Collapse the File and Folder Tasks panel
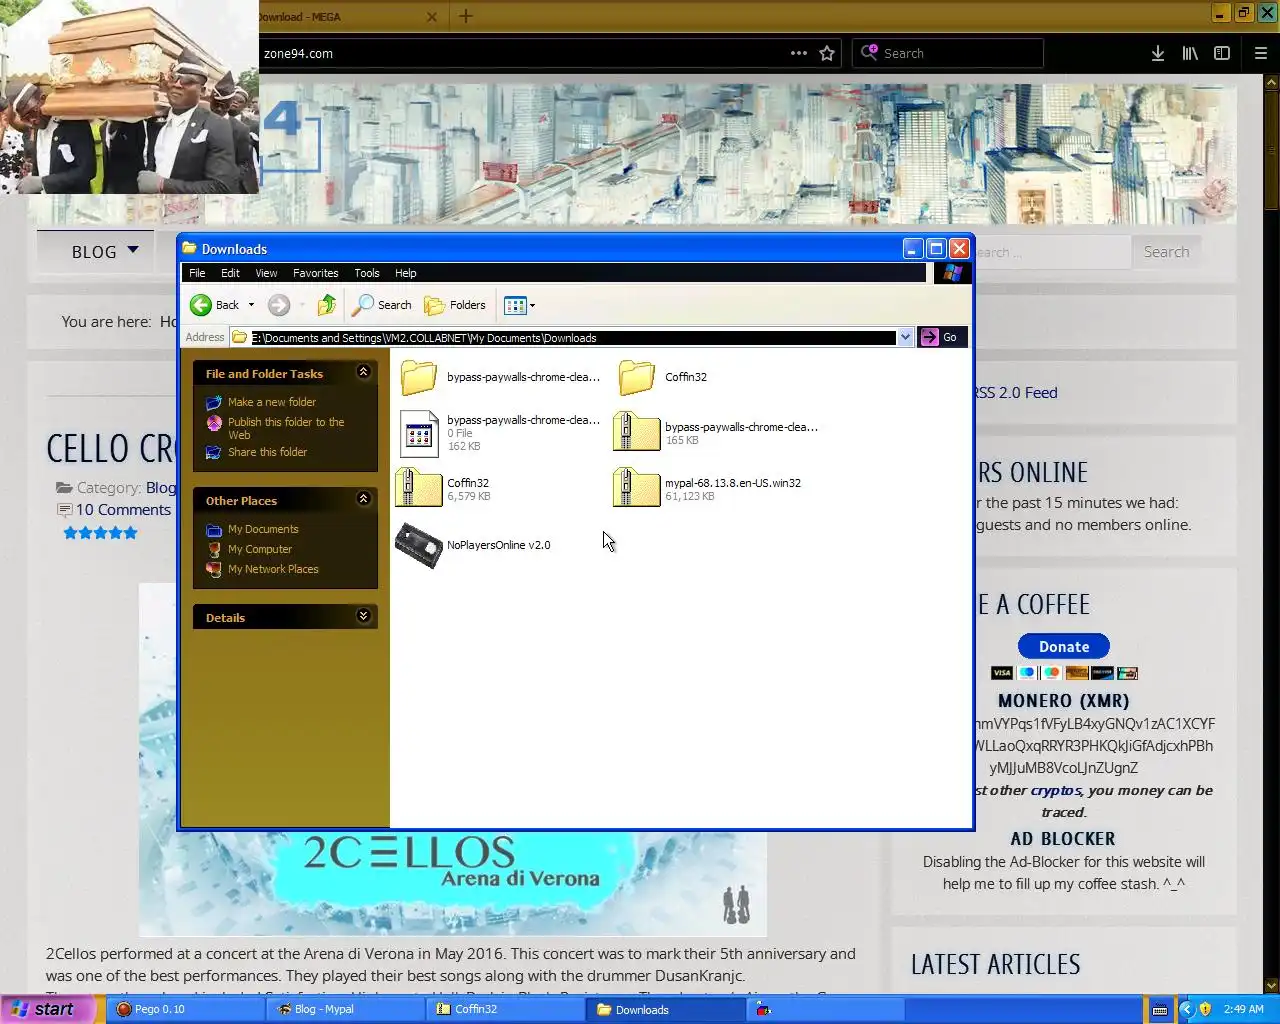Viewport: 1280px width, 1024px height. coord(363,372)
